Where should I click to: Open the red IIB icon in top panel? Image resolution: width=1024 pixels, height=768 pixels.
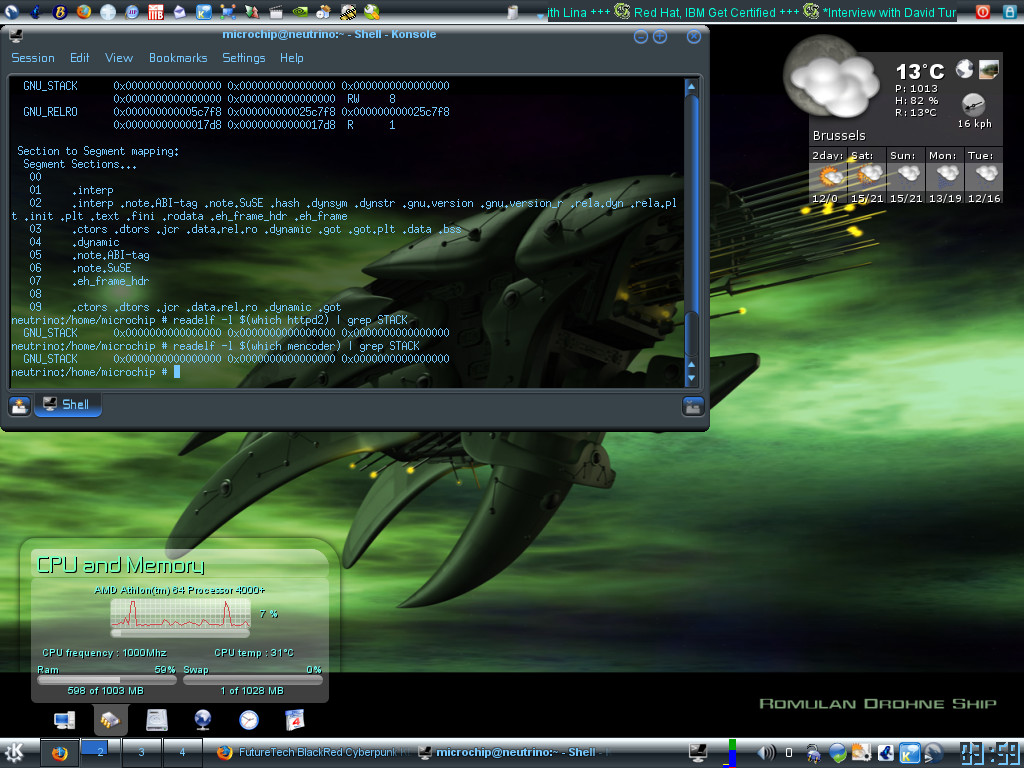(x=155, y=11)
